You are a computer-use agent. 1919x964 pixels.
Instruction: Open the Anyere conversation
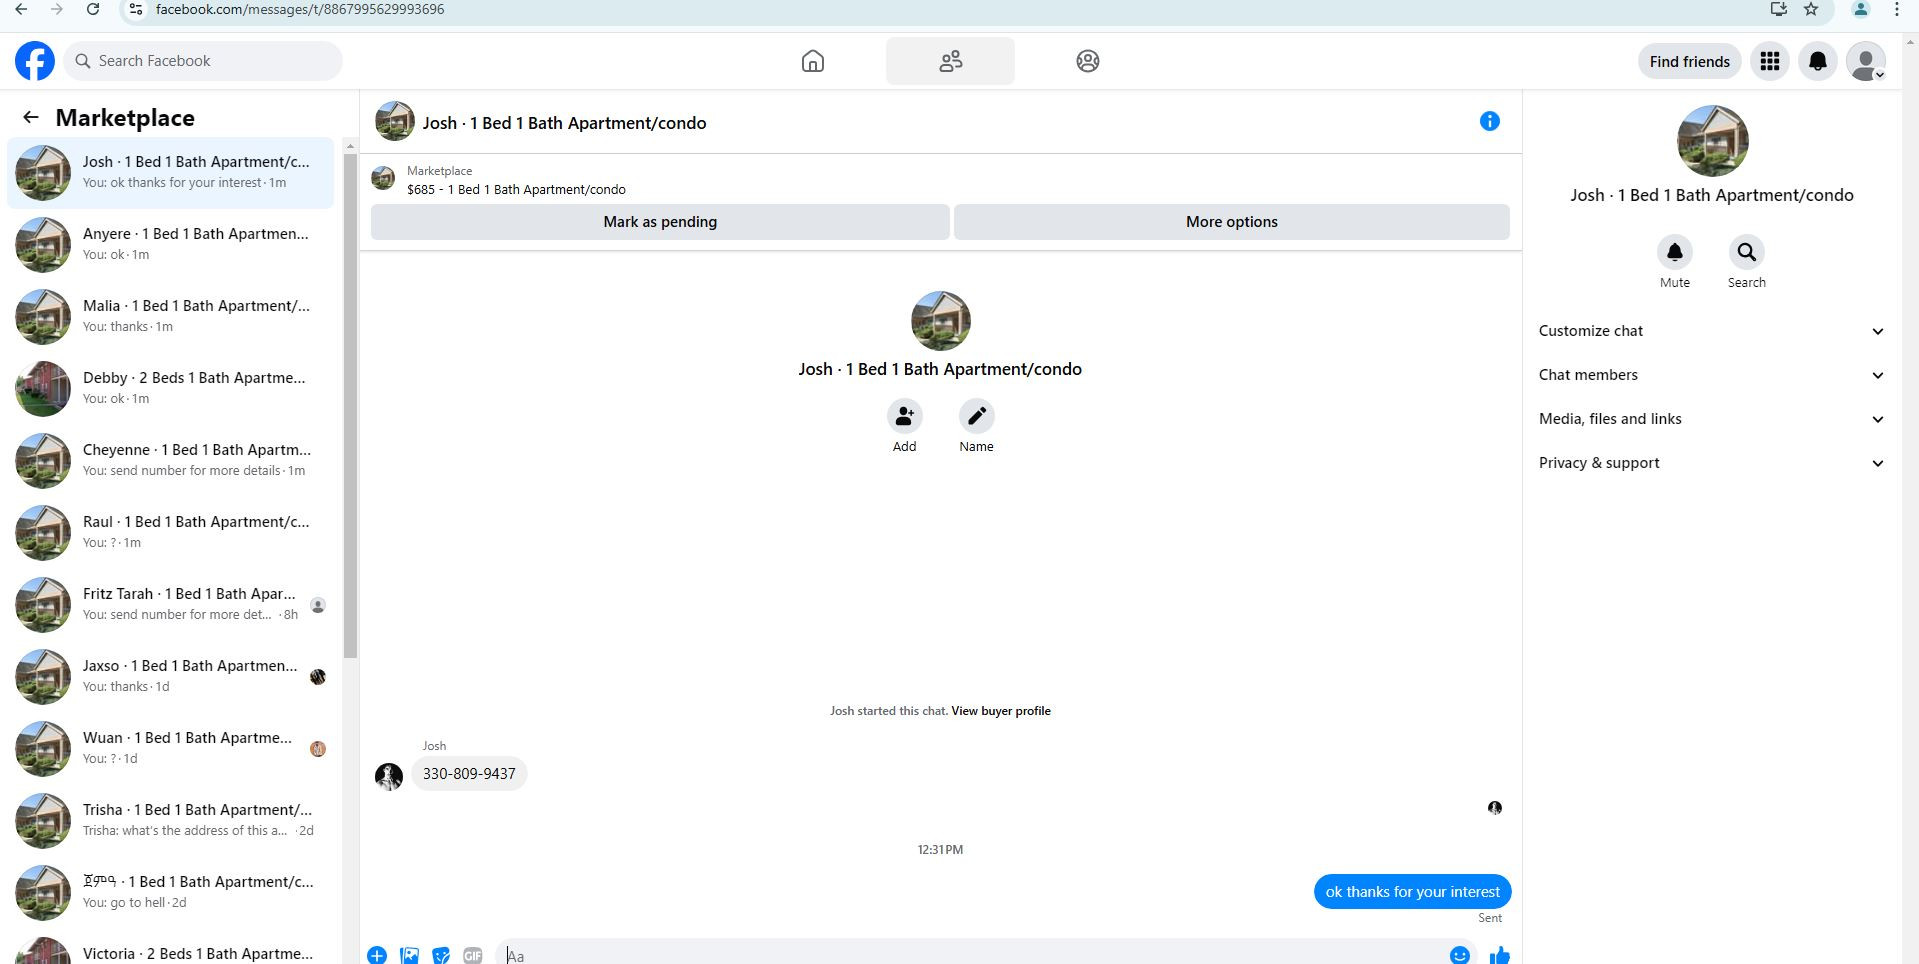(x=171, y=245)
